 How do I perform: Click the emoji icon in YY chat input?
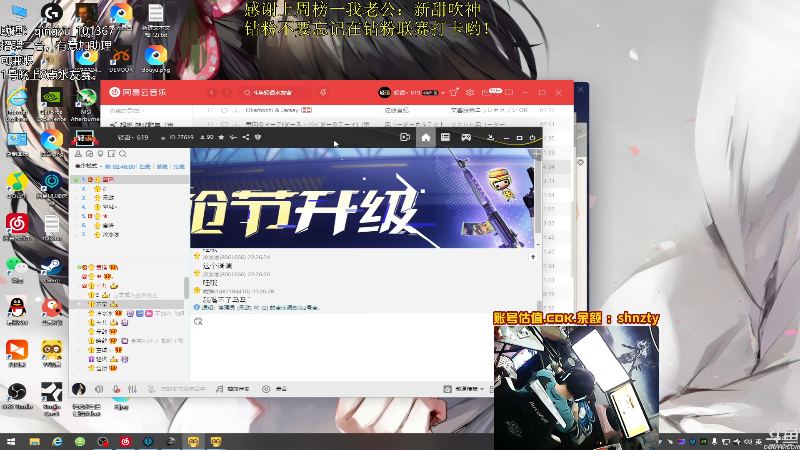(198, 321)
